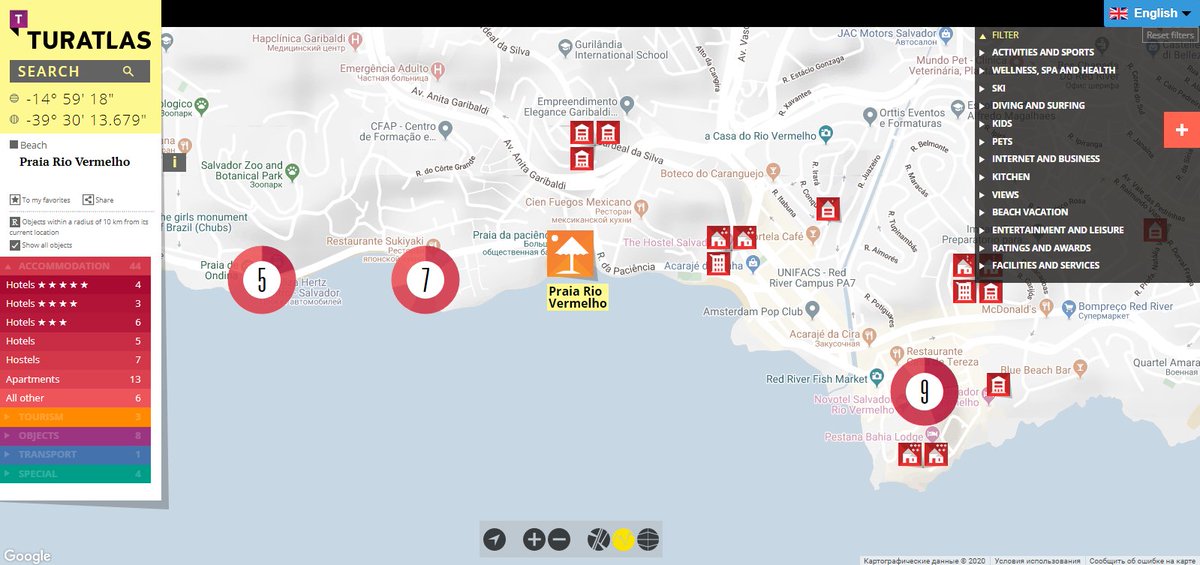This screenshot has width=1200, height=565.
Task: Click longitude value -39° 30' 13.679"
Action: (x=86, y=119)
